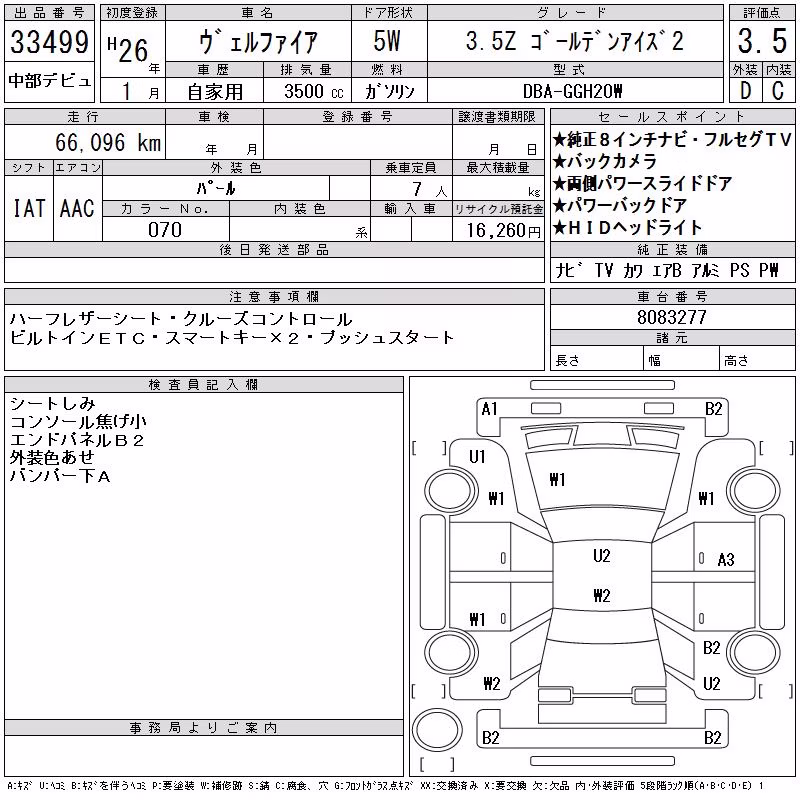Select sales point 両側パワースライドドア
800x800 pixels.
pyautogui.click(x=643, y=183)
